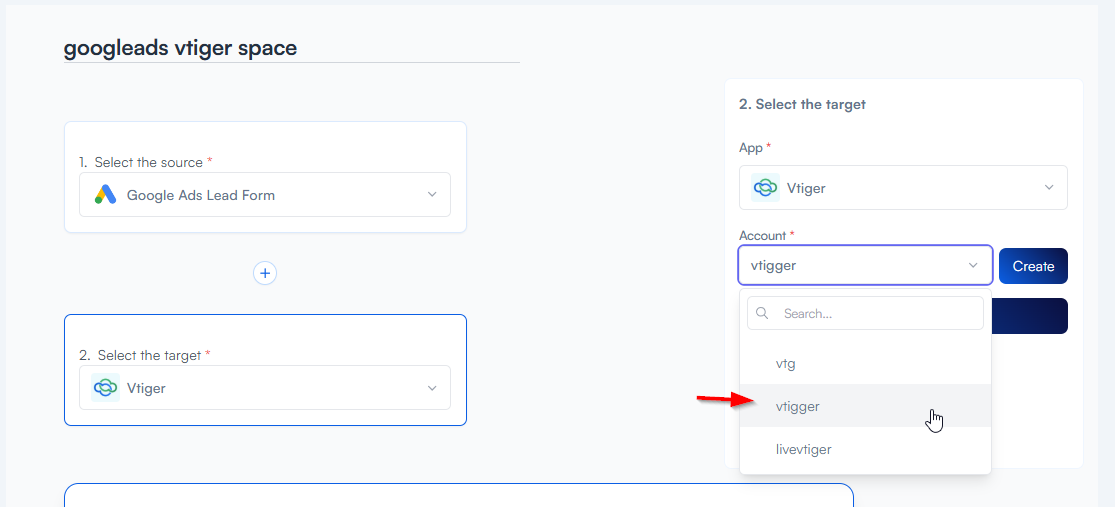Add a step with the plus icon

pyautogui.click(x=265, y=273)
